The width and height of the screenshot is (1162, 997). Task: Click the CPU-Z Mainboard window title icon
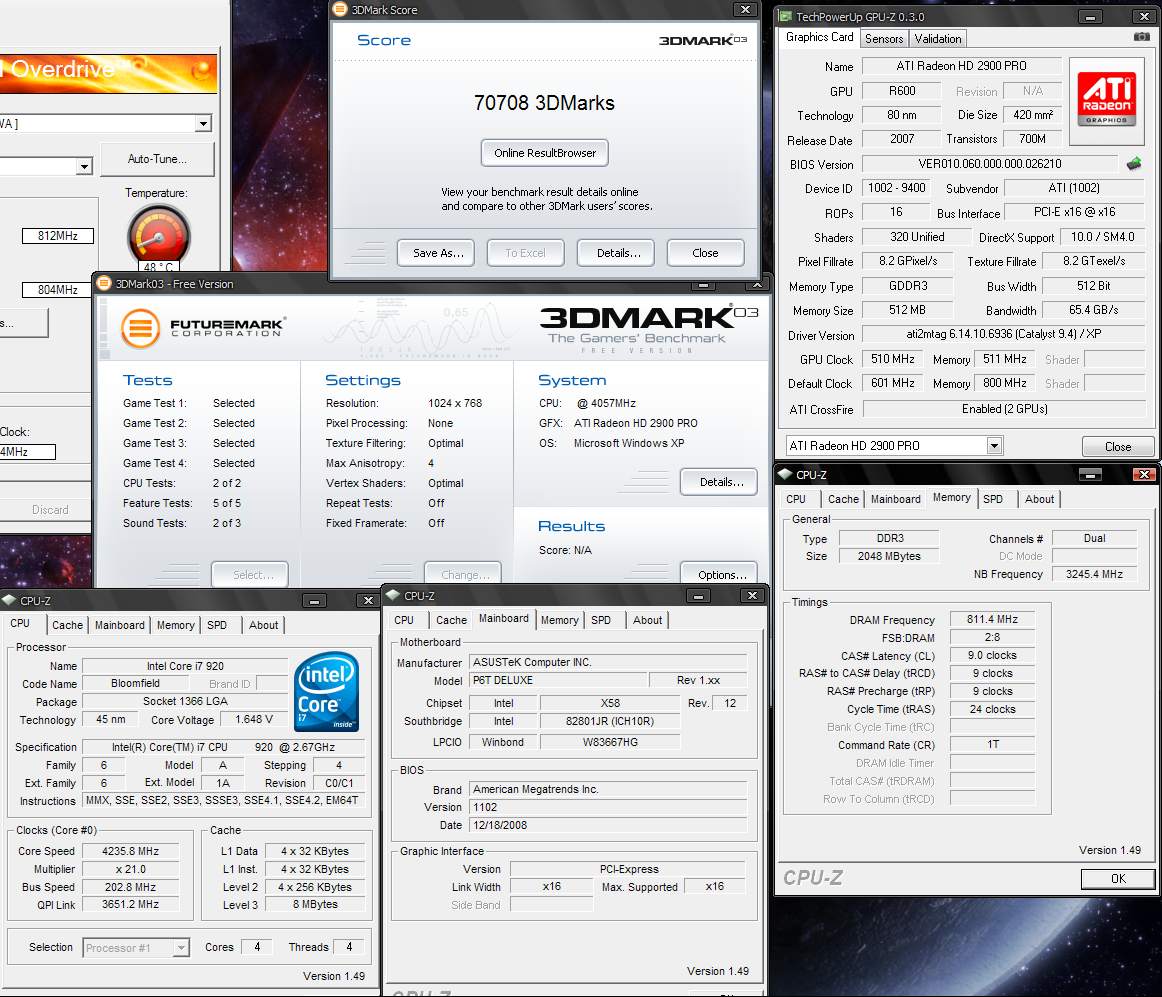tap(394, 595)
